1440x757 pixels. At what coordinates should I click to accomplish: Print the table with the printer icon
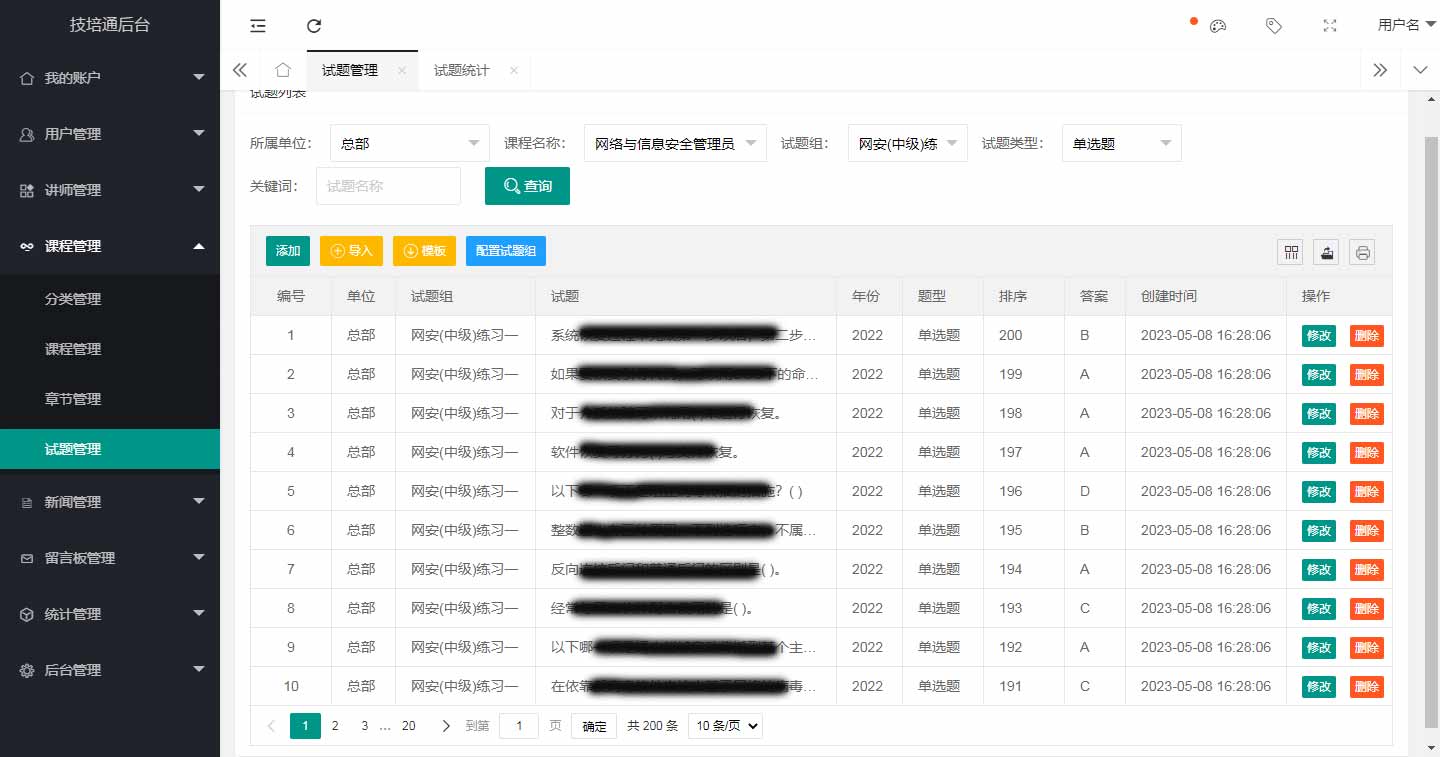pyautogui.click(x=1361, y=252)
